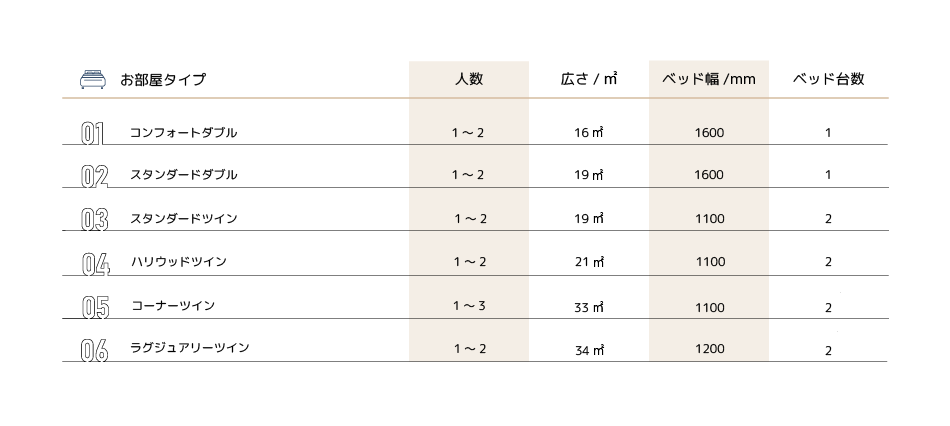Click the 広さ / ㎡ column header
This screenshot has width=950, height=426.
point(588,79)
